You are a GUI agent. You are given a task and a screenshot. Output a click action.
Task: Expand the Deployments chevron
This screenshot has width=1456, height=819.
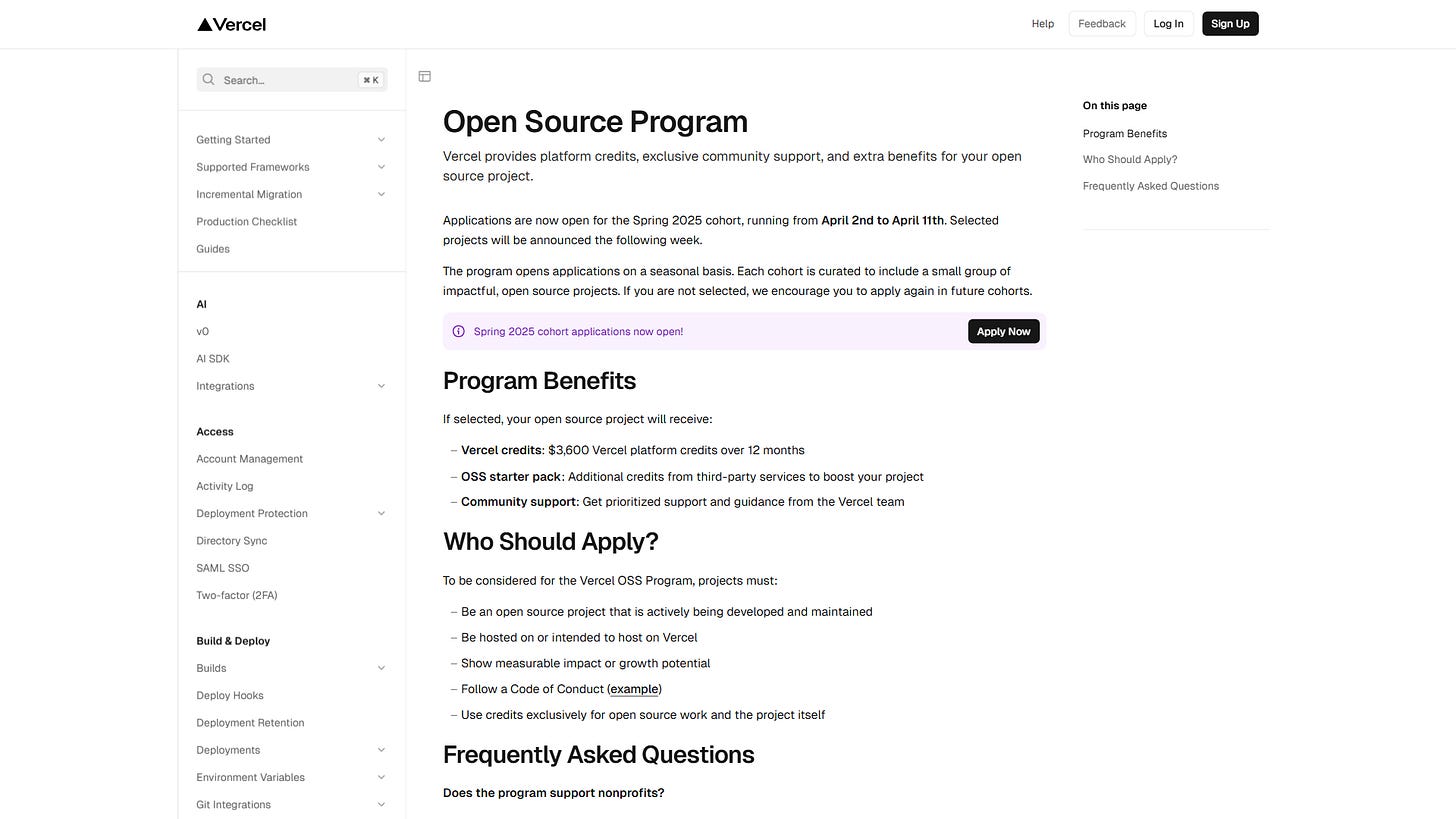pos(381,750)
